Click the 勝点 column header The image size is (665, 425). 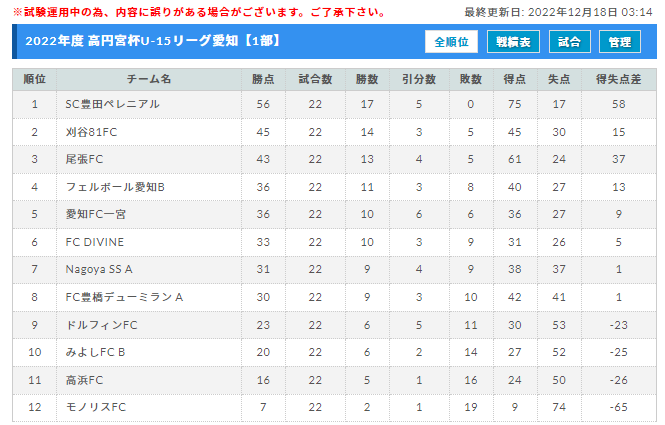263,79
